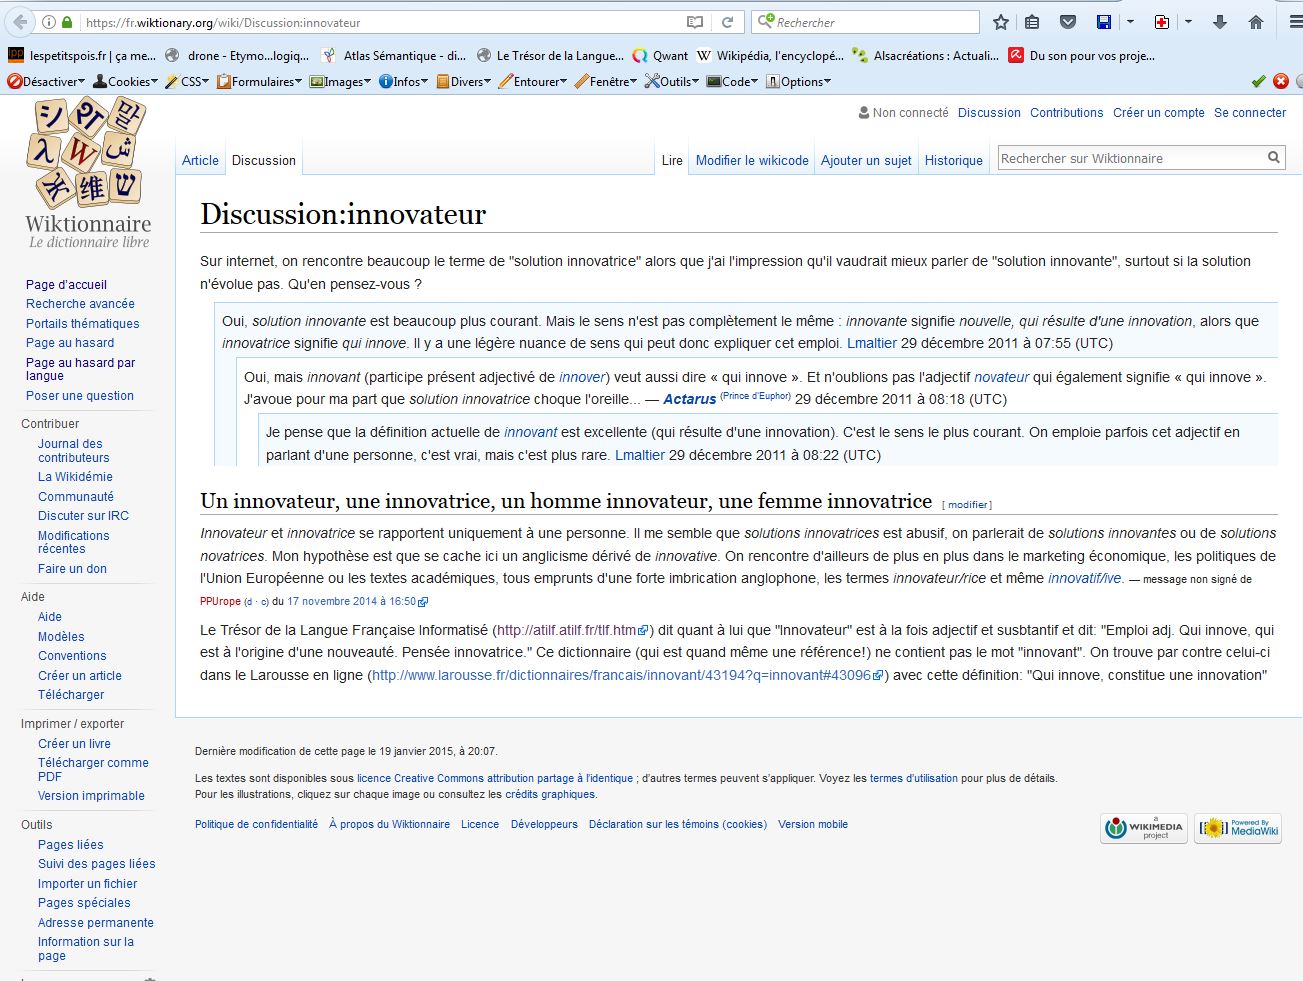Expand the Cookies toolbar dropdown
This screenshot has width=1303, height=981.
[127, 82]
